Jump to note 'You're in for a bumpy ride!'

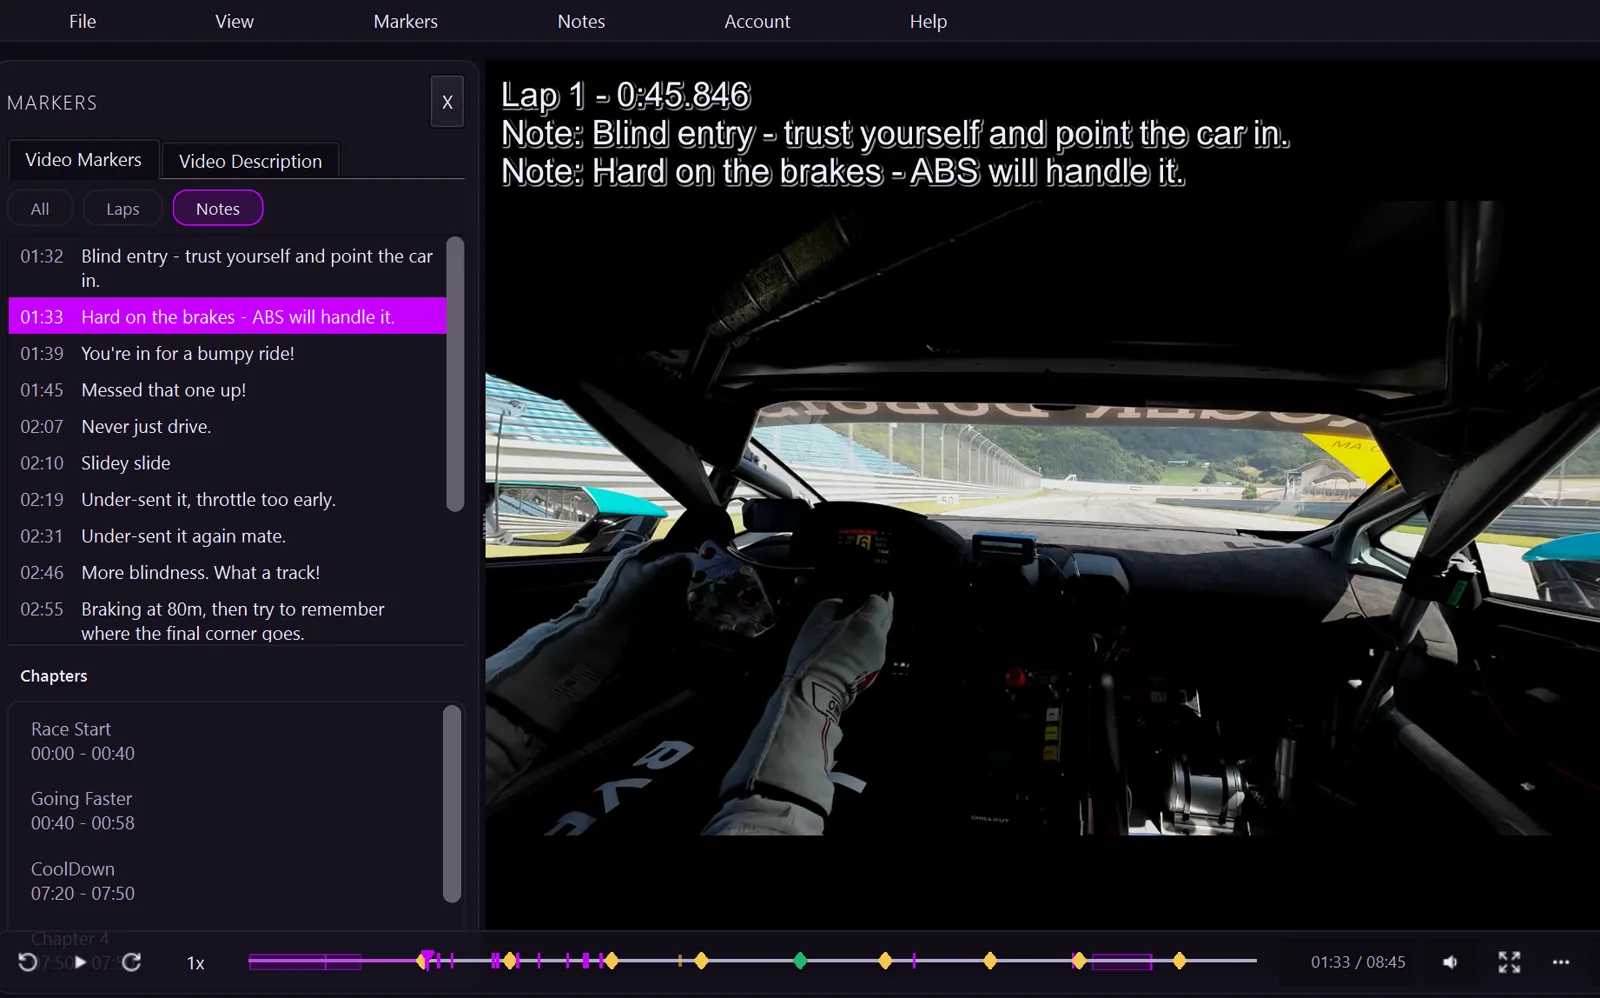(227, 353)
